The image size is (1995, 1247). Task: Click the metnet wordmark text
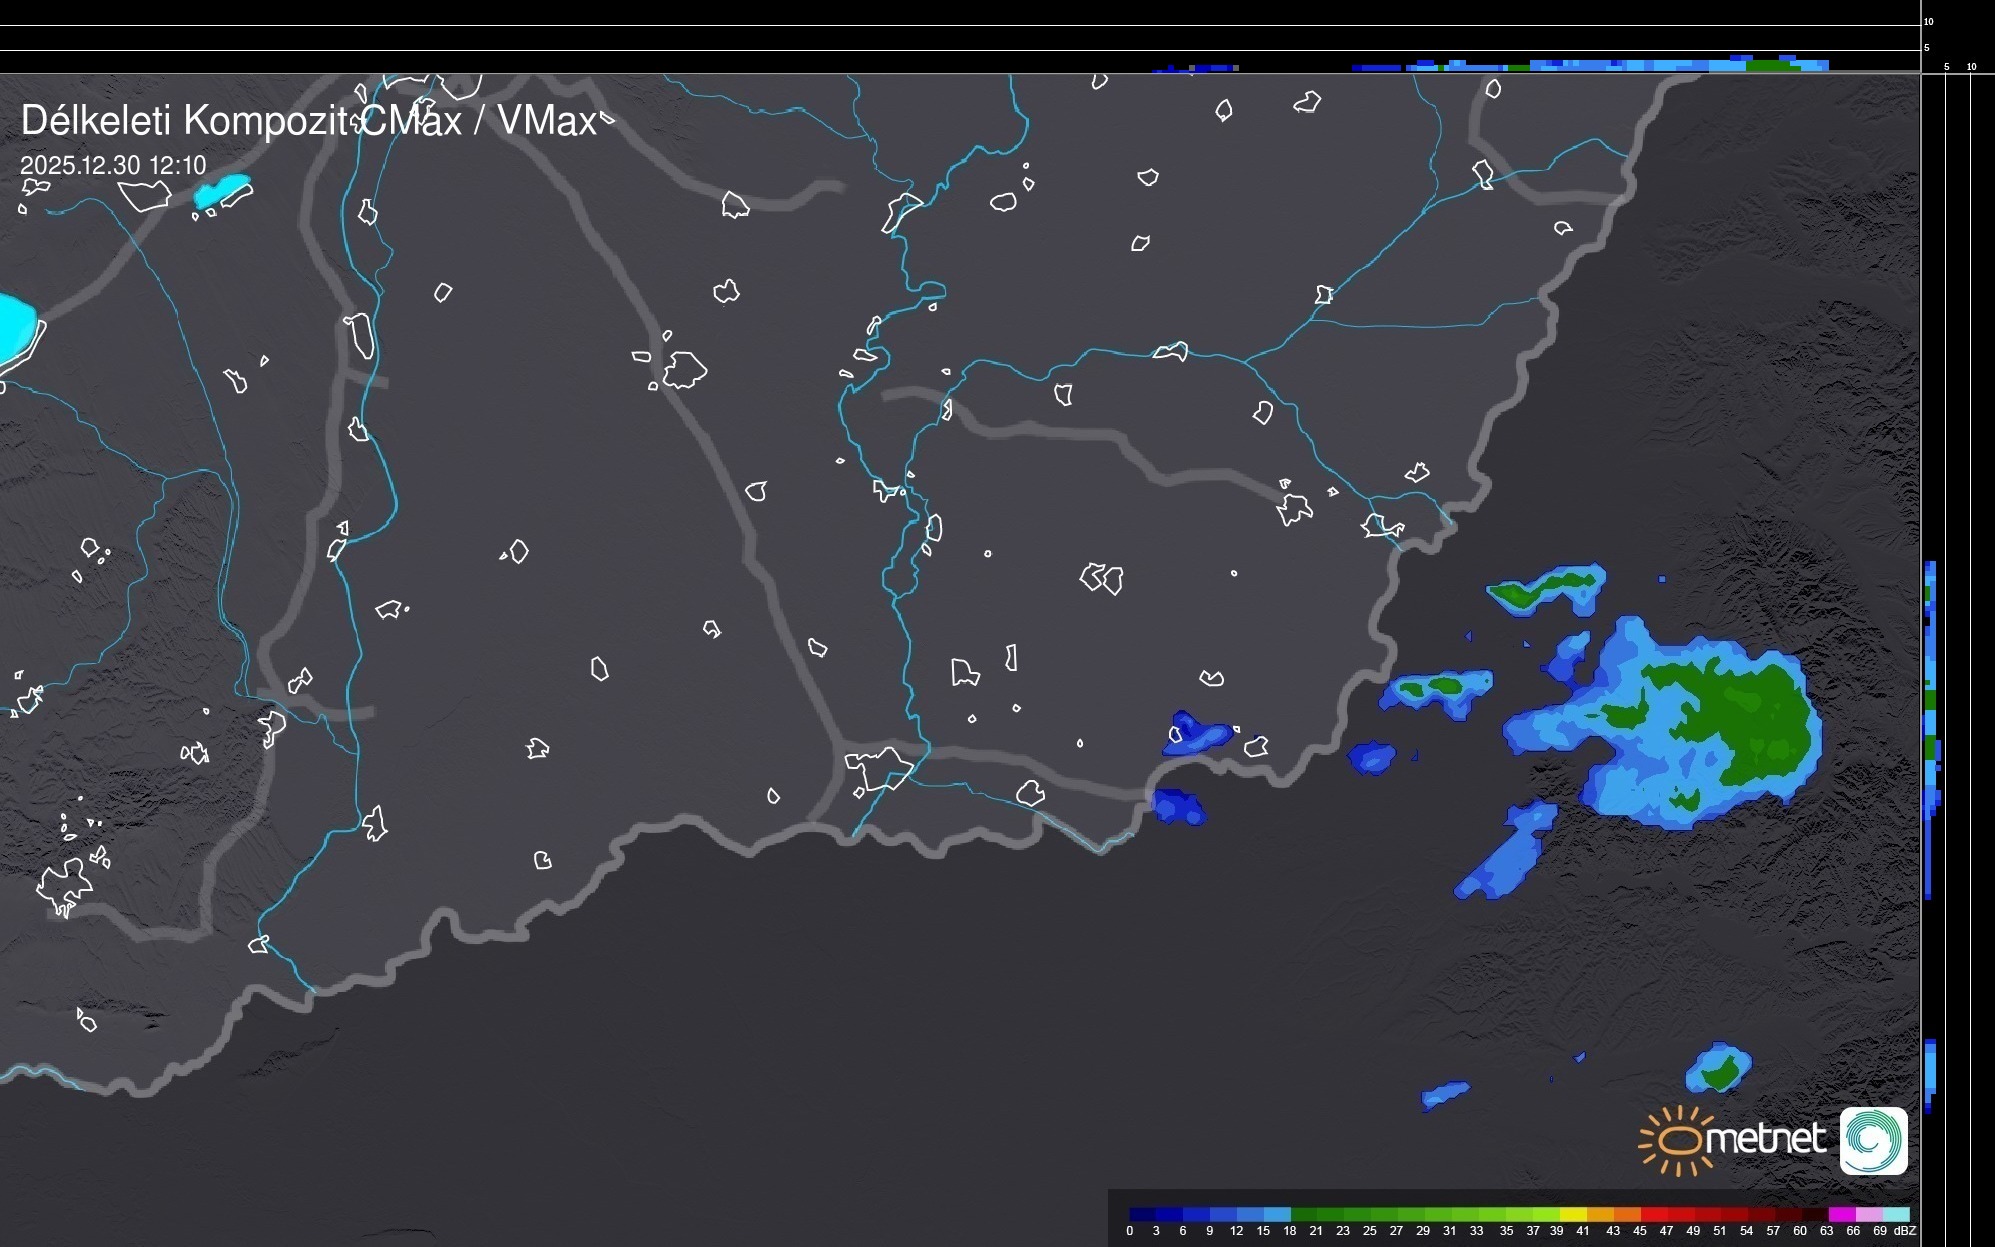(1765, 1139)
